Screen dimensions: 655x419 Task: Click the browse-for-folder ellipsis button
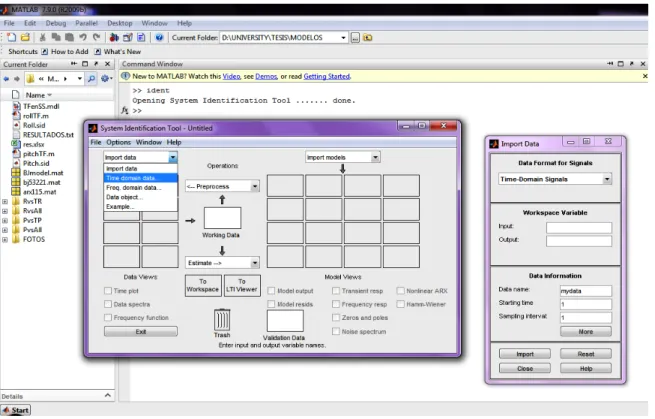355,38
